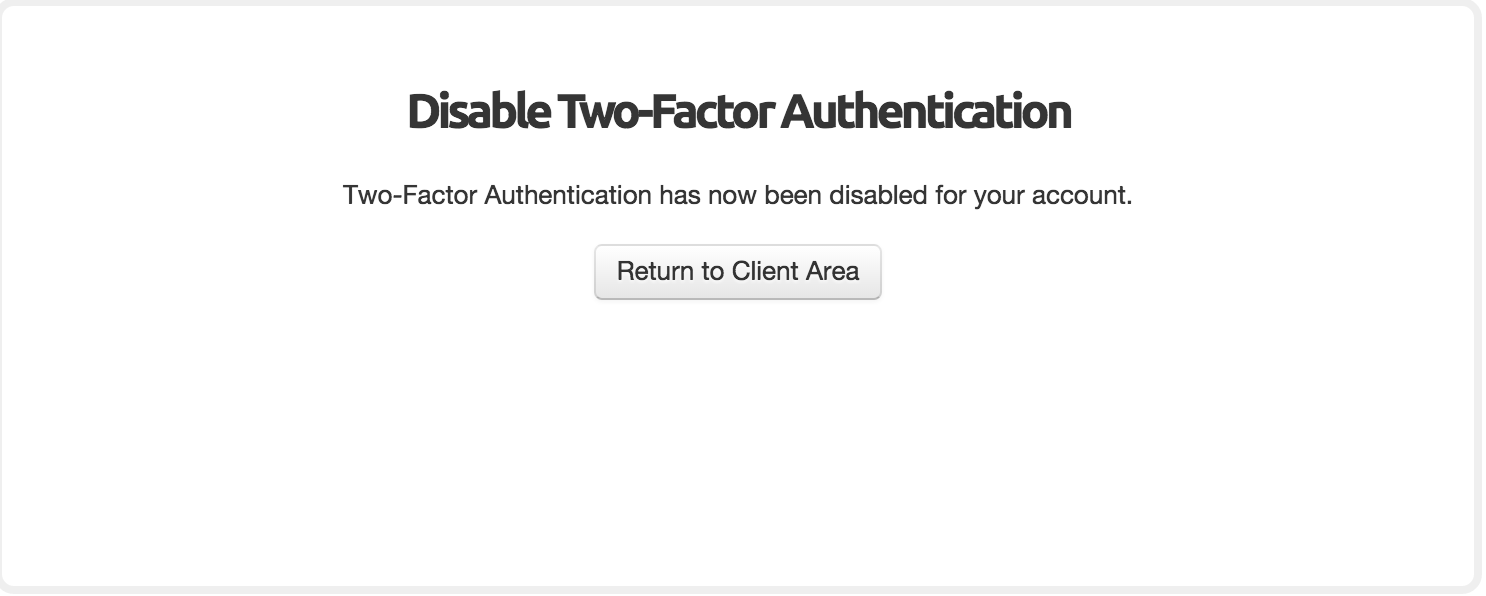Click the blank area left of the Return button
The image size is (1486, 596).
(300, 271)
